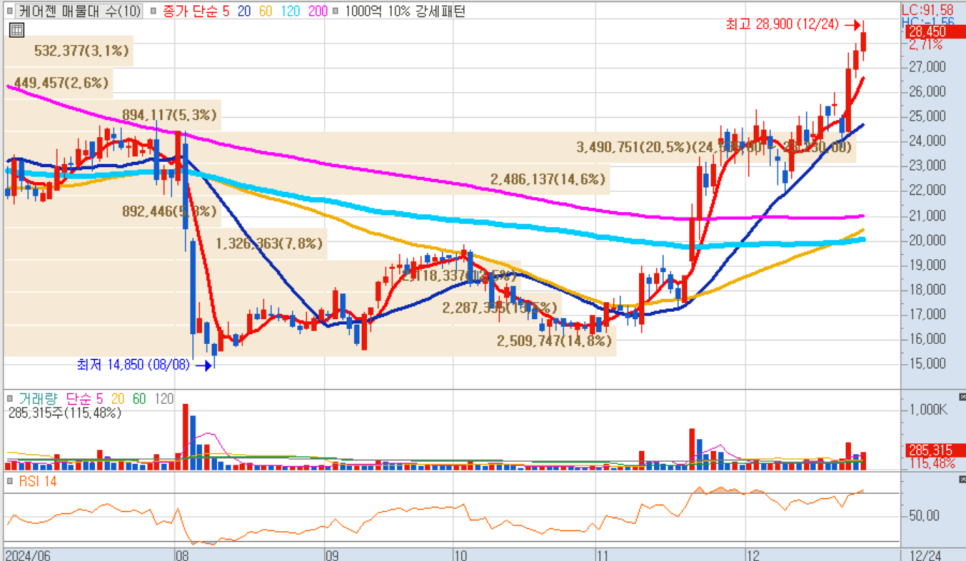Select the 1000억 10% 강세패턴 indicator label
Viewport: 966px width, 561px height.
tap(405, 11)
